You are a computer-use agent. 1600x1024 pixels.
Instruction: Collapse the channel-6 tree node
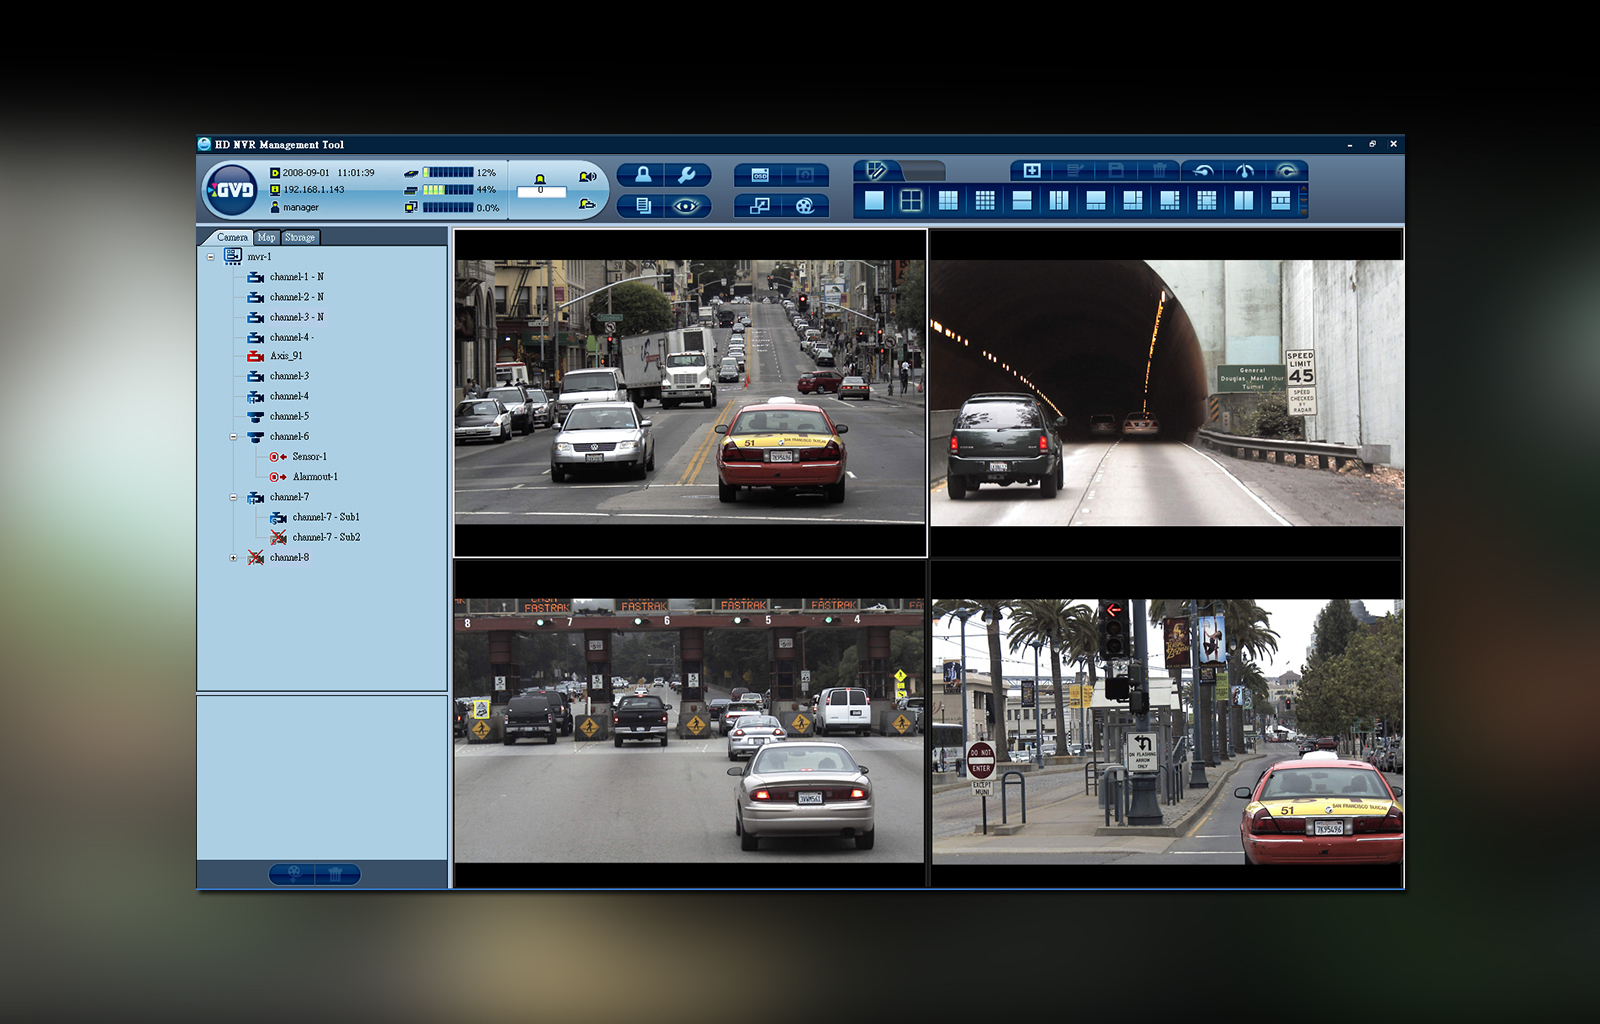[x=233, y=437]
